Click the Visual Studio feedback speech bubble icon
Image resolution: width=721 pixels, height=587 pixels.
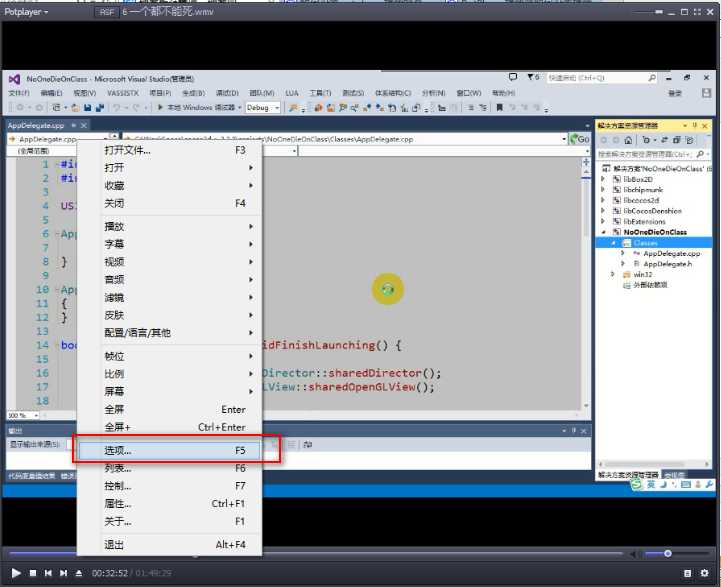[513, 77]
